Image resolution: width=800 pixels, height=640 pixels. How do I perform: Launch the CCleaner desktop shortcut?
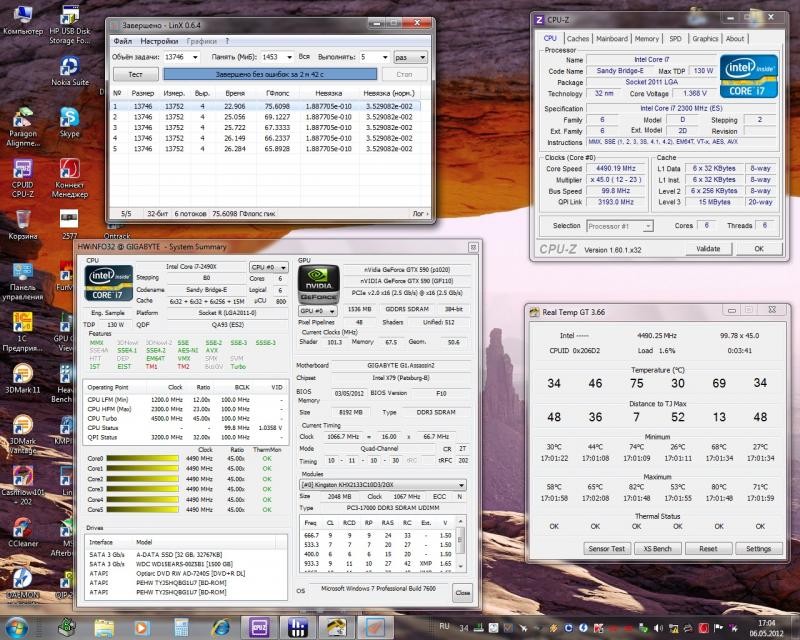click(x=22, y=532)
